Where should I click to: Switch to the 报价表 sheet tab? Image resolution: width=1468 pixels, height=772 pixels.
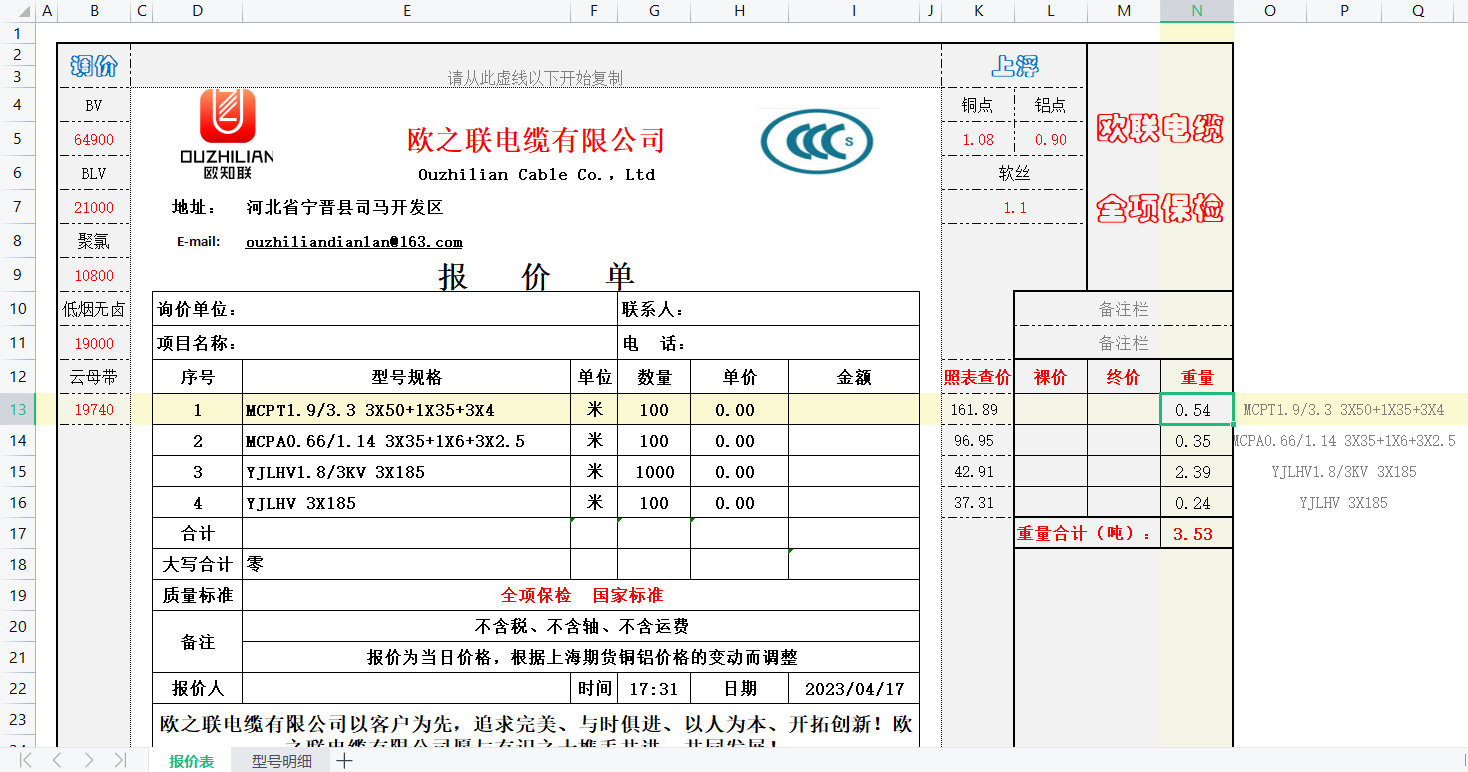191,761
